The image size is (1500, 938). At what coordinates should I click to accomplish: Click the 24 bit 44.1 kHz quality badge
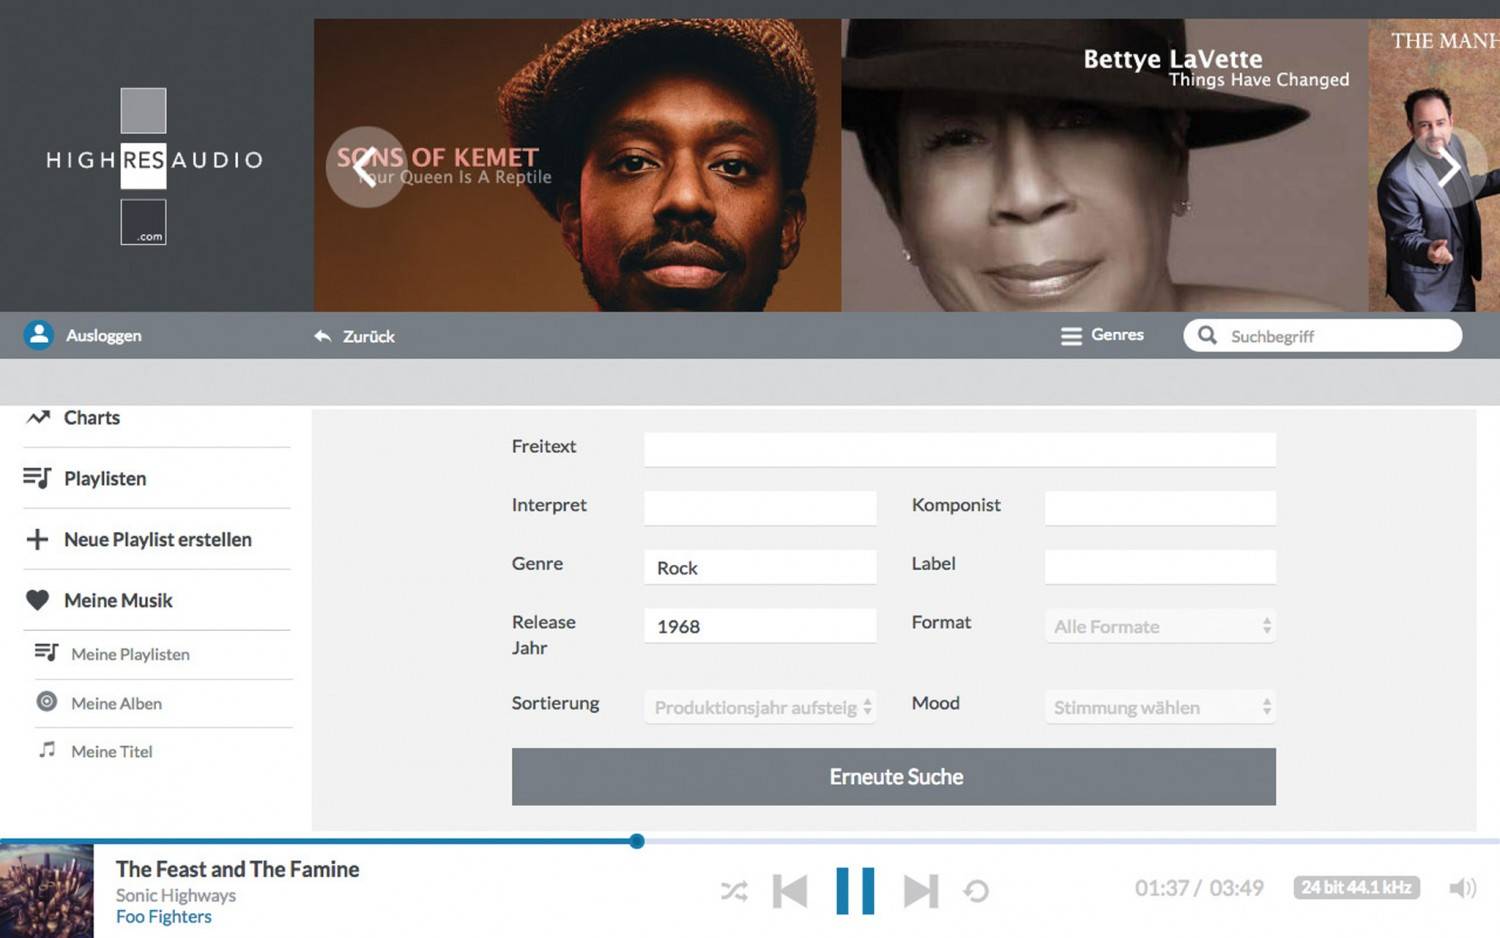pyautogui.click(x=1356, y=888)
